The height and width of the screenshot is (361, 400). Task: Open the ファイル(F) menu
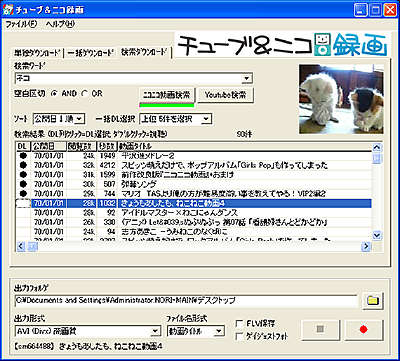point(21,24)
